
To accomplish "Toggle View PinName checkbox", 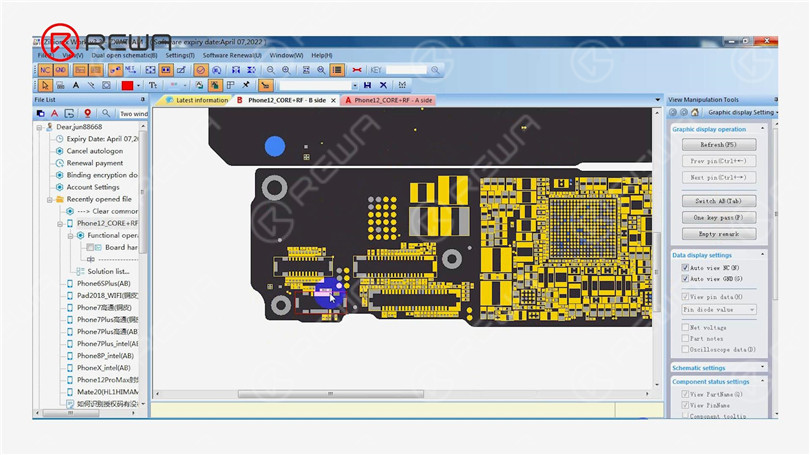I will click(685, 405).
